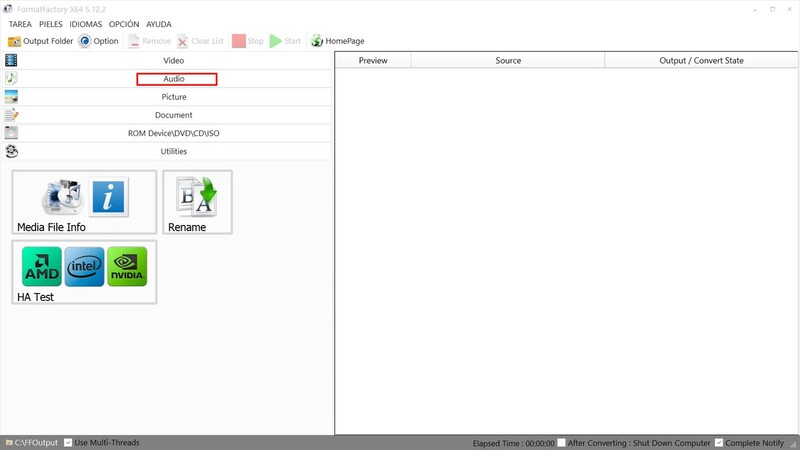Click the film reel Utilities icon
Image resolution: width=800 pixels, height=450 pixels.
click(x=11, y=151)
